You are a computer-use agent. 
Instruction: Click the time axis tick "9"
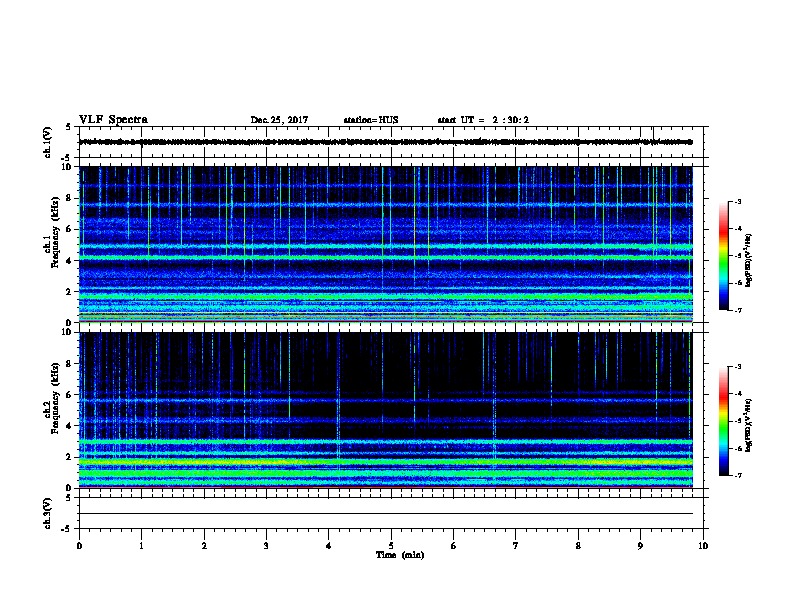coord(640,546)
